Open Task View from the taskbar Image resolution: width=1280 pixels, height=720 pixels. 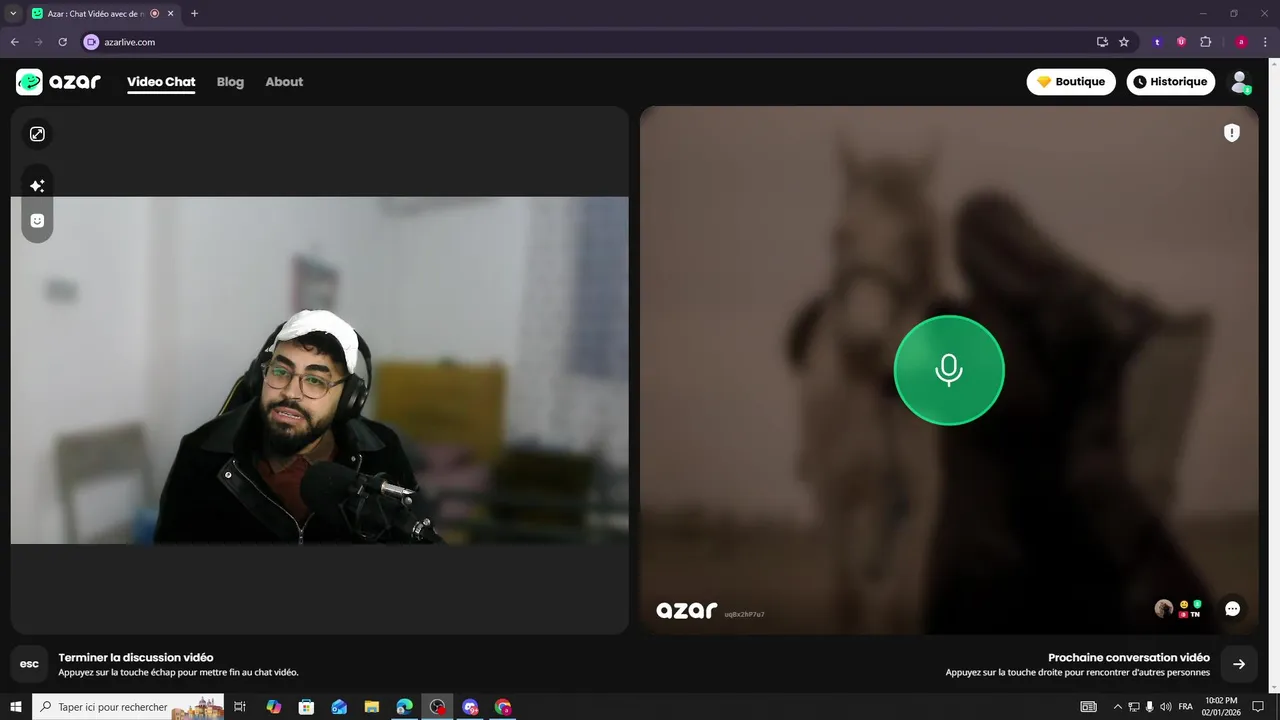coord(240,707)
